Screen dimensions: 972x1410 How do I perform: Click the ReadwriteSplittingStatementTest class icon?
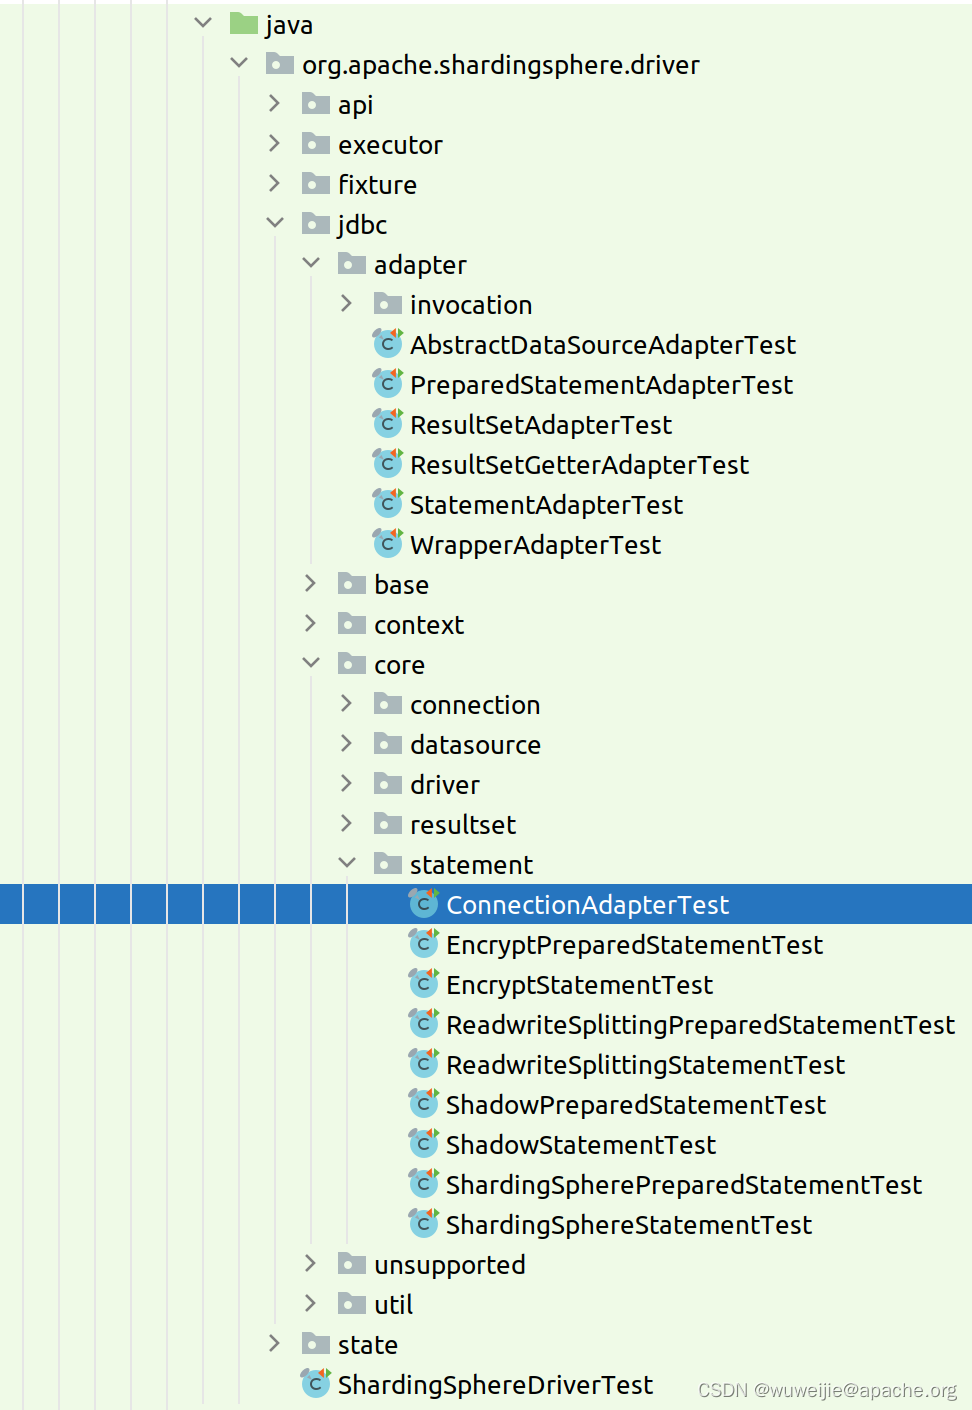click(x=423, y=1064)
